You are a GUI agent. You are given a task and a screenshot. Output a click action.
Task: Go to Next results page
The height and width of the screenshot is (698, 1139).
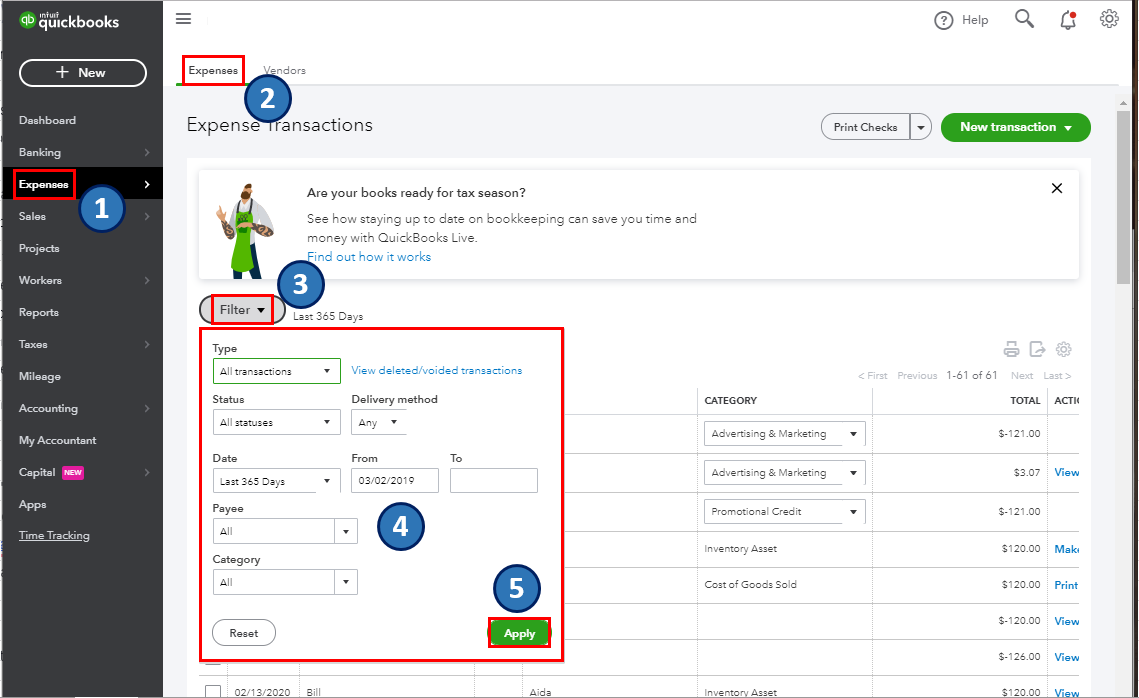pyautogui.click(x=1021, y=376)
